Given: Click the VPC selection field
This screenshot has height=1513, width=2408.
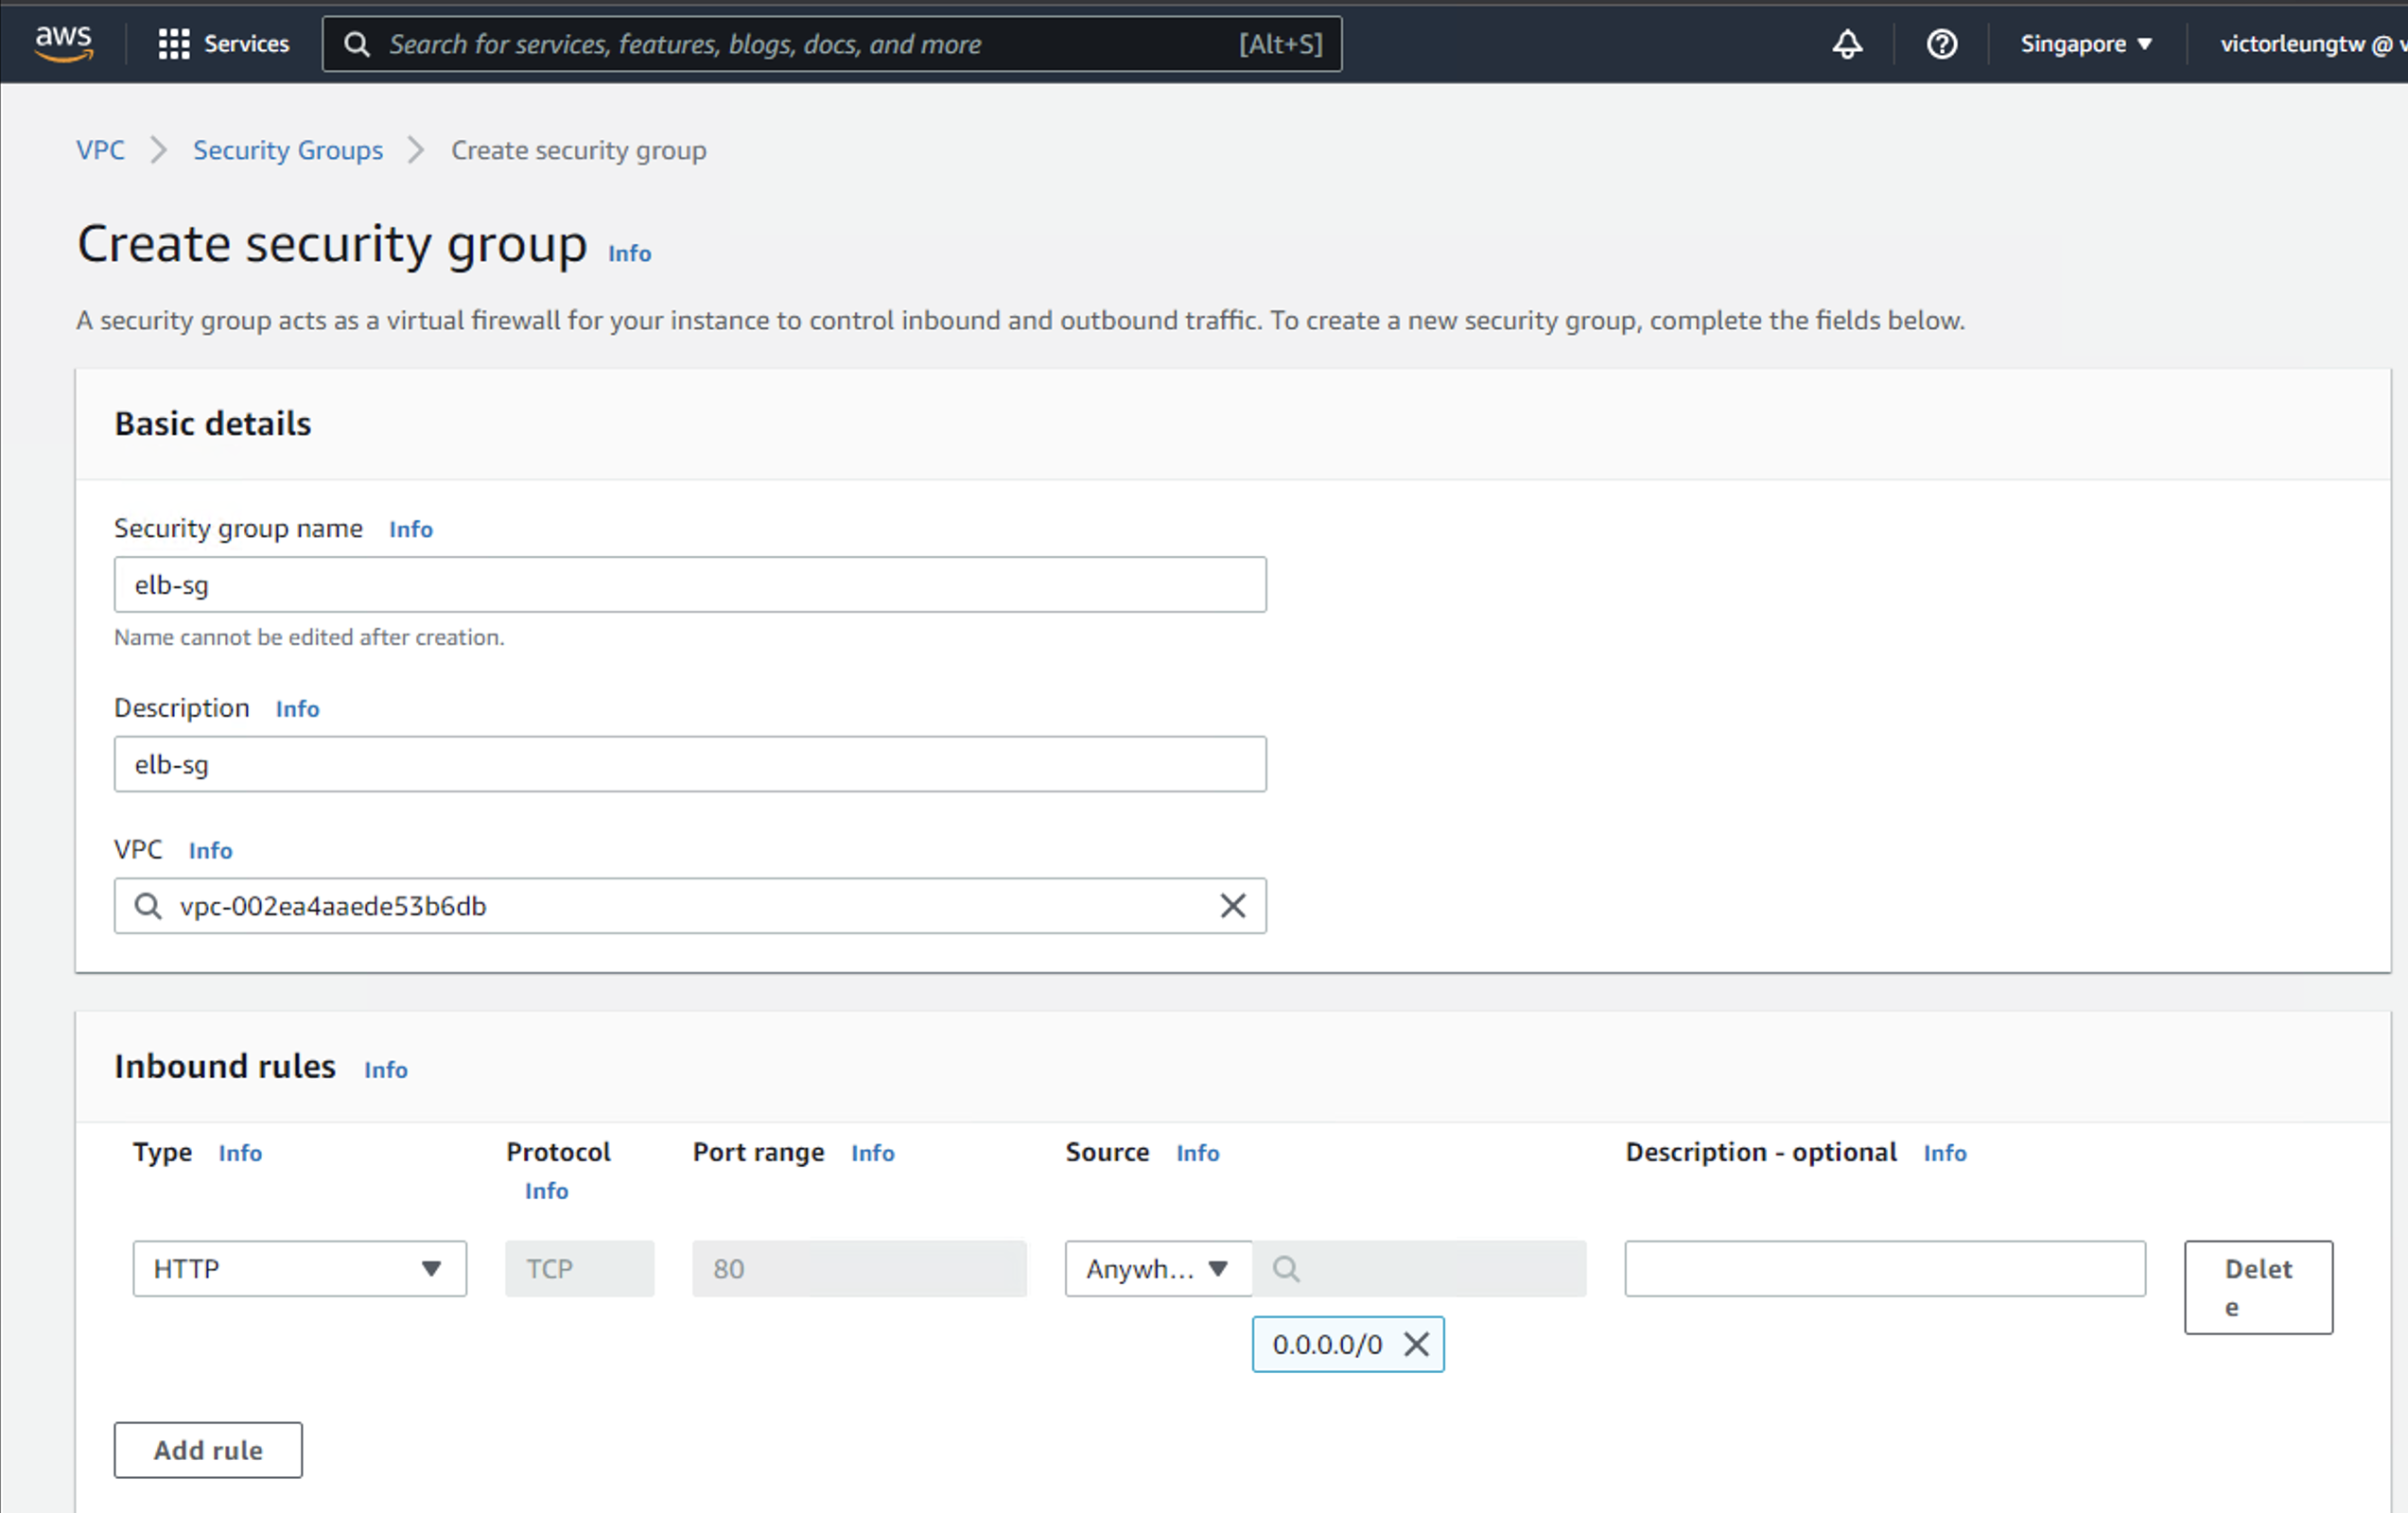Looking at the screenshot, I should coord(690,906).
